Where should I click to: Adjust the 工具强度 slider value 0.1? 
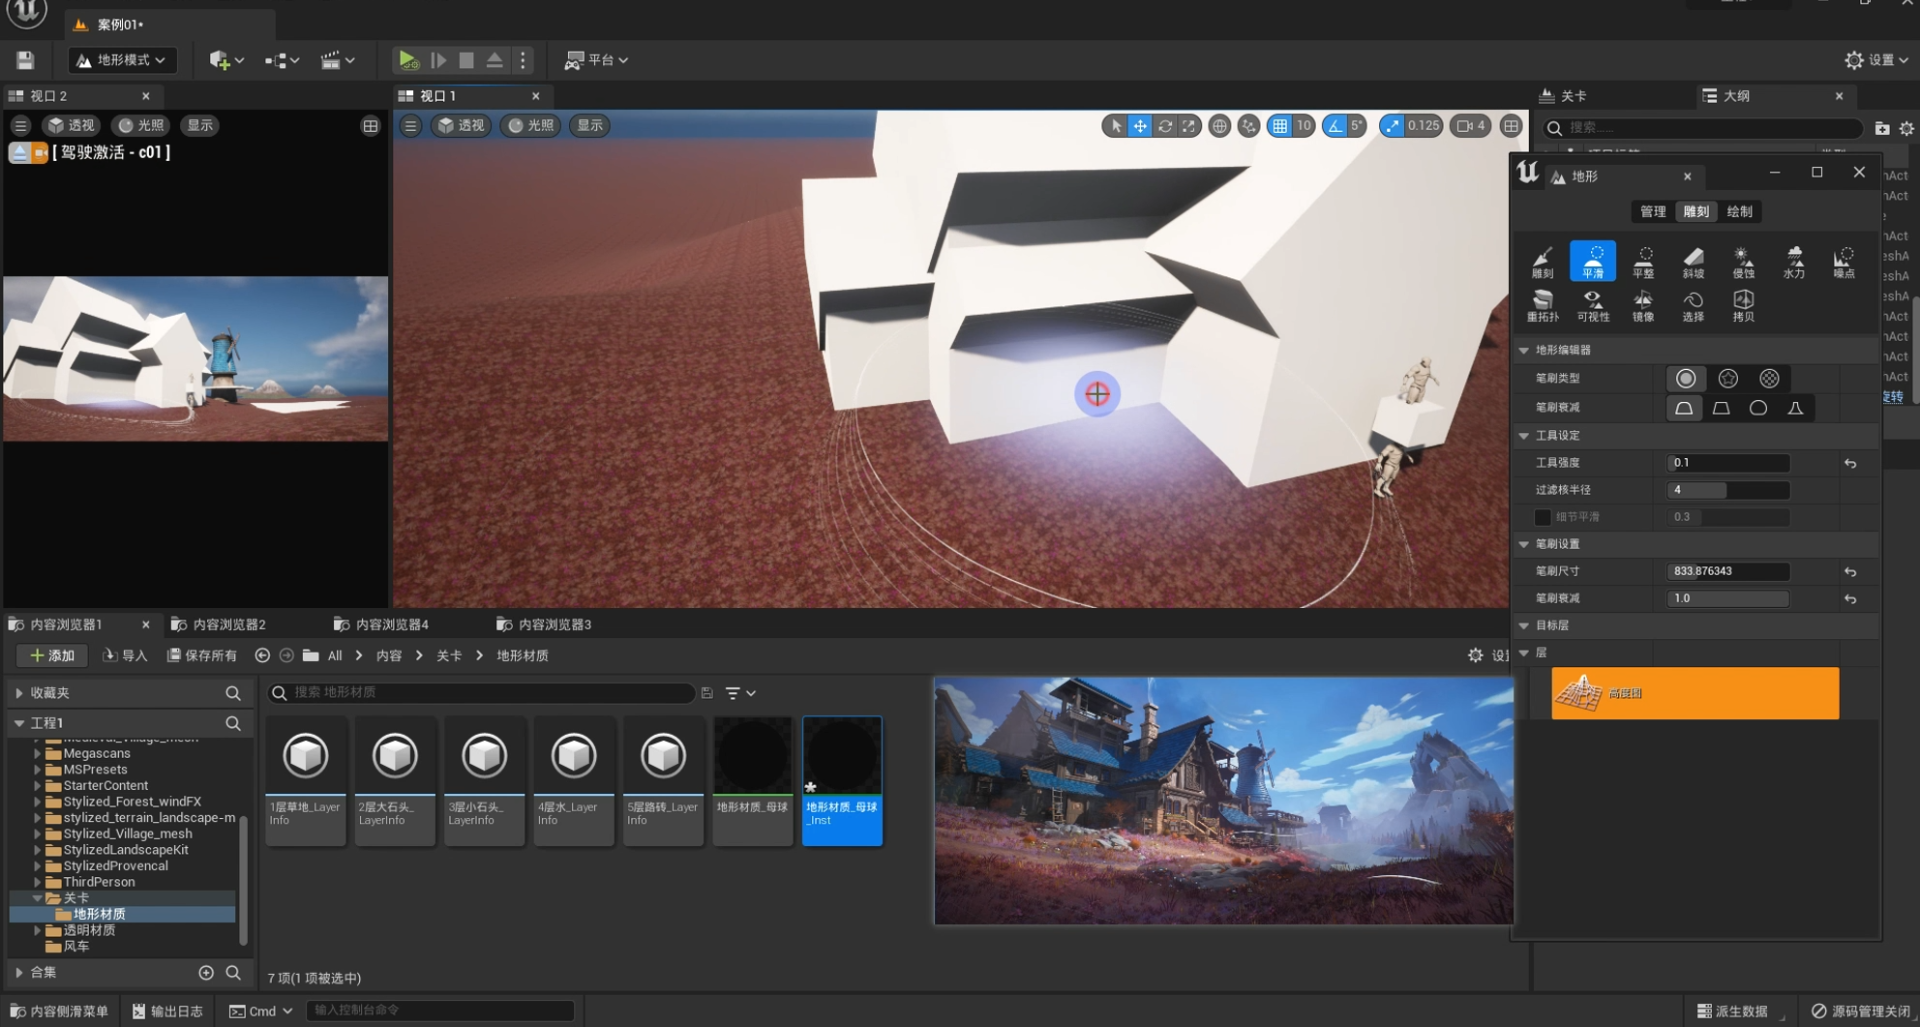[1728, 463]
